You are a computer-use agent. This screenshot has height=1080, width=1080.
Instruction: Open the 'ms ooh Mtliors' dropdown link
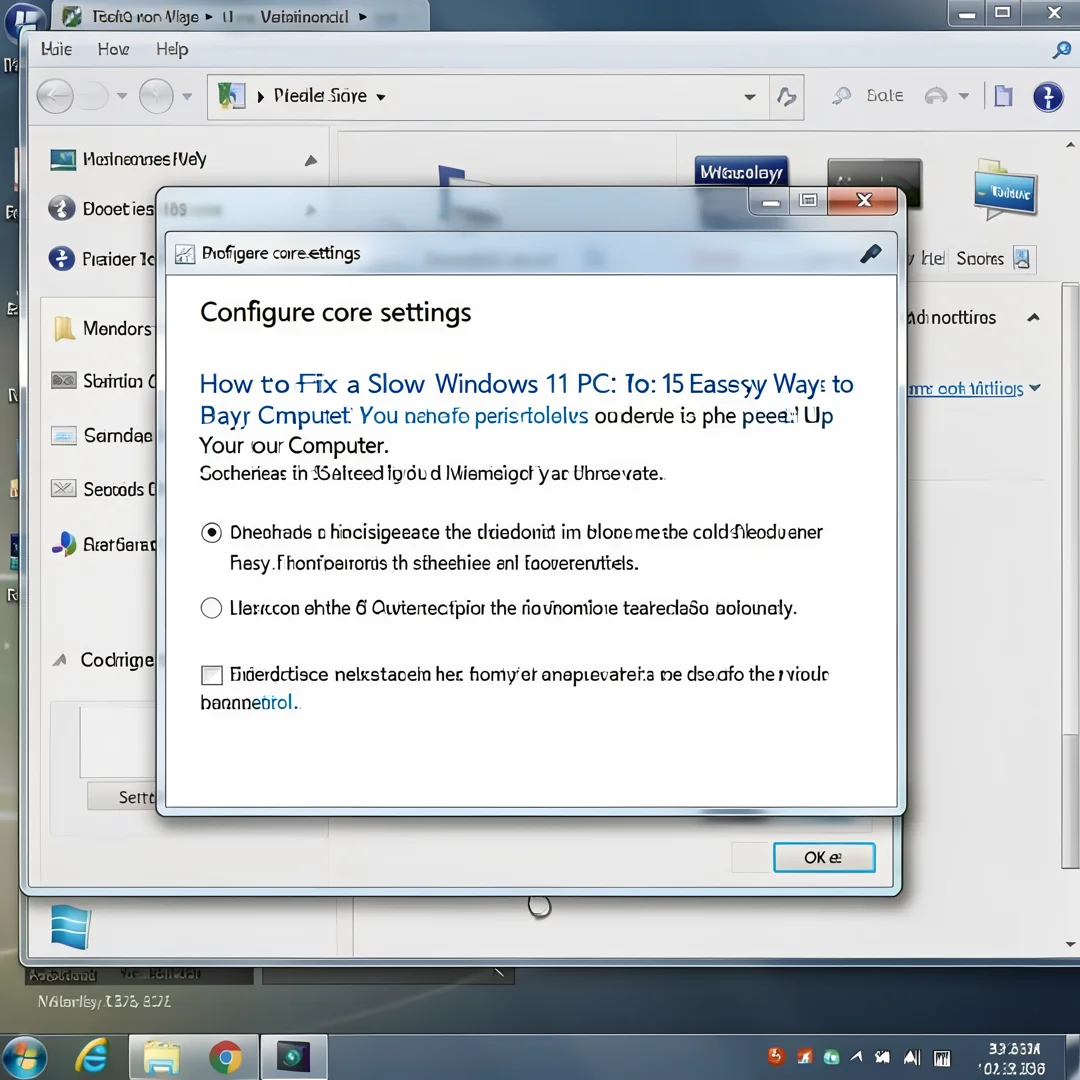973,388
